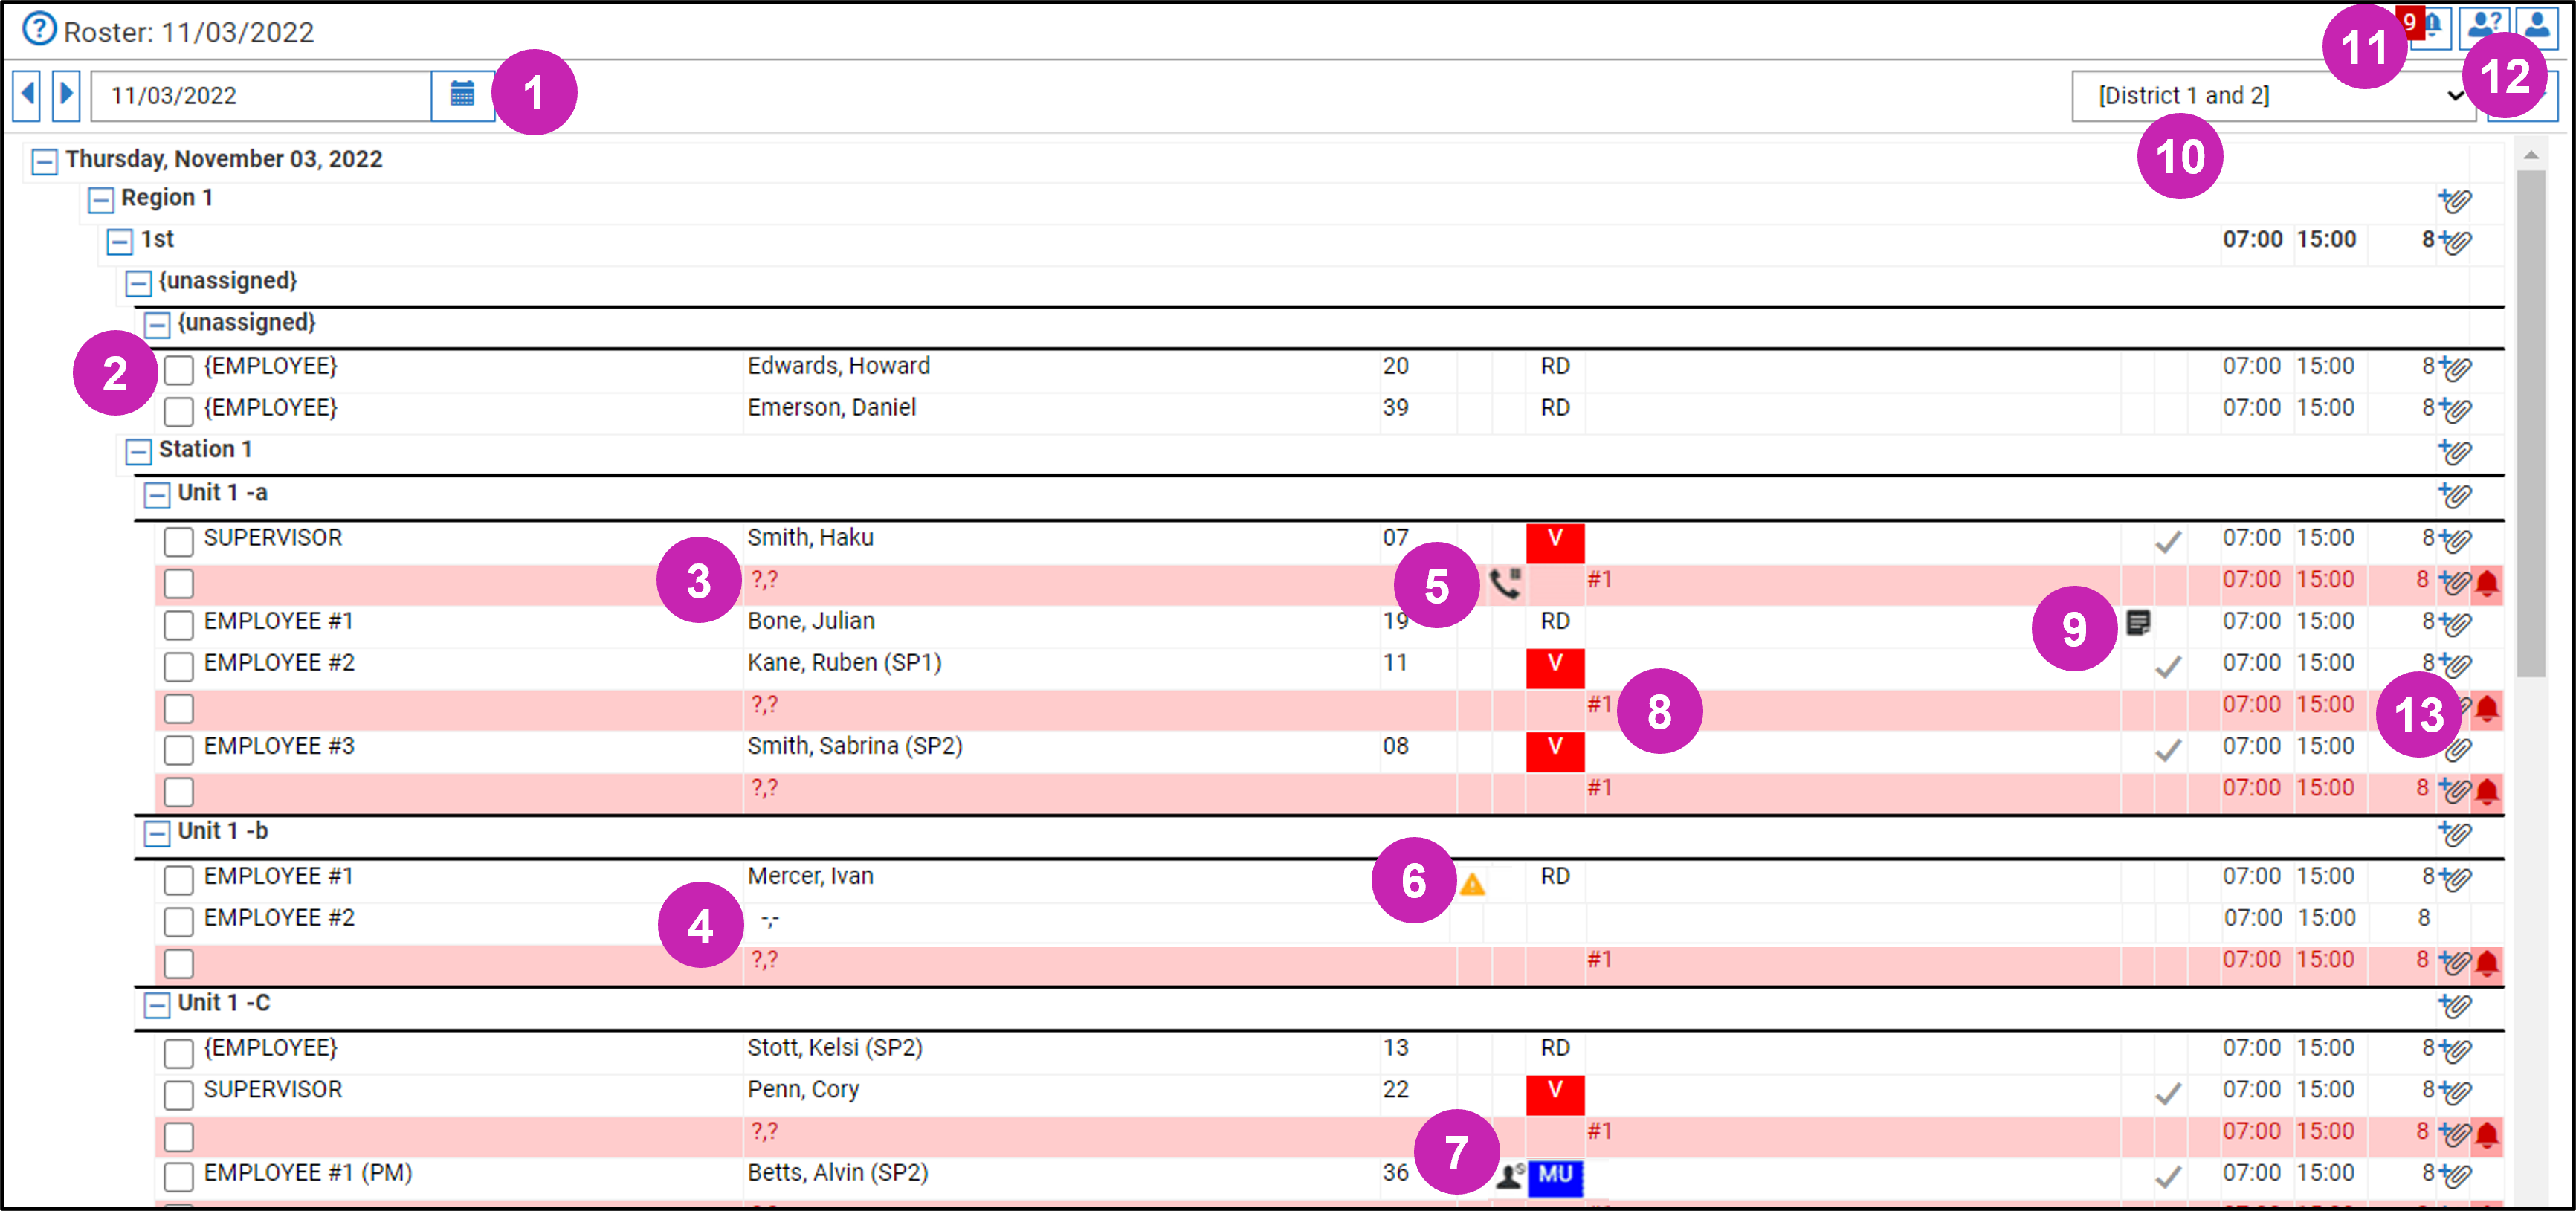Go to next roster day arrow

pos(66,95)
